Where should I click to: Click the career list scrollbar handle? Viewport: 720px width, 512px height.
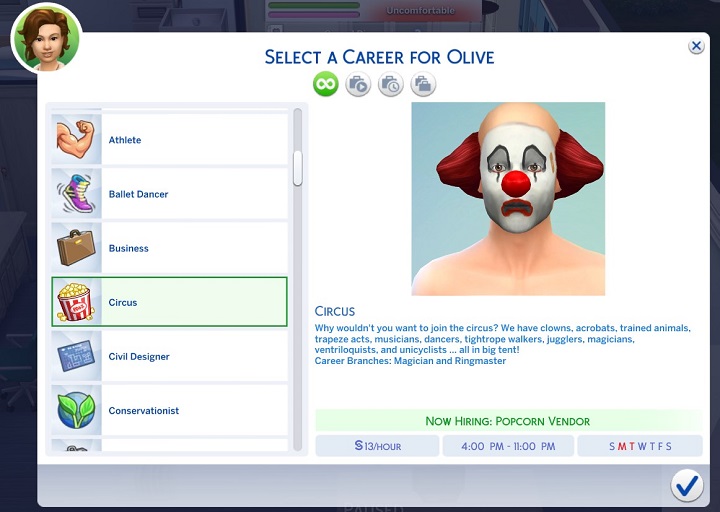click(297, 168)
